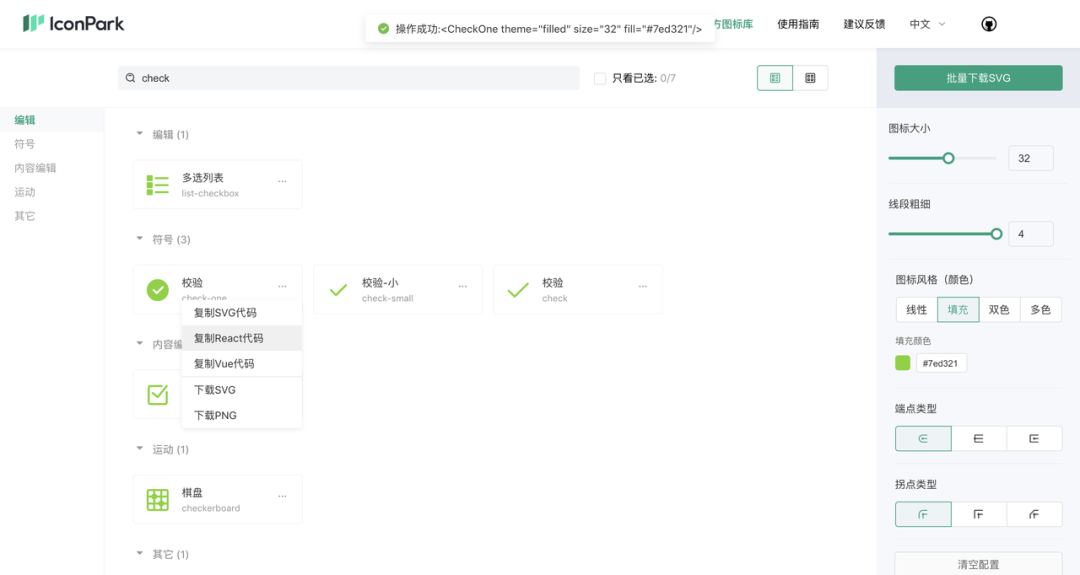
Task: Select the check-one filled circle icon
Action: click(x=158, y=290)
